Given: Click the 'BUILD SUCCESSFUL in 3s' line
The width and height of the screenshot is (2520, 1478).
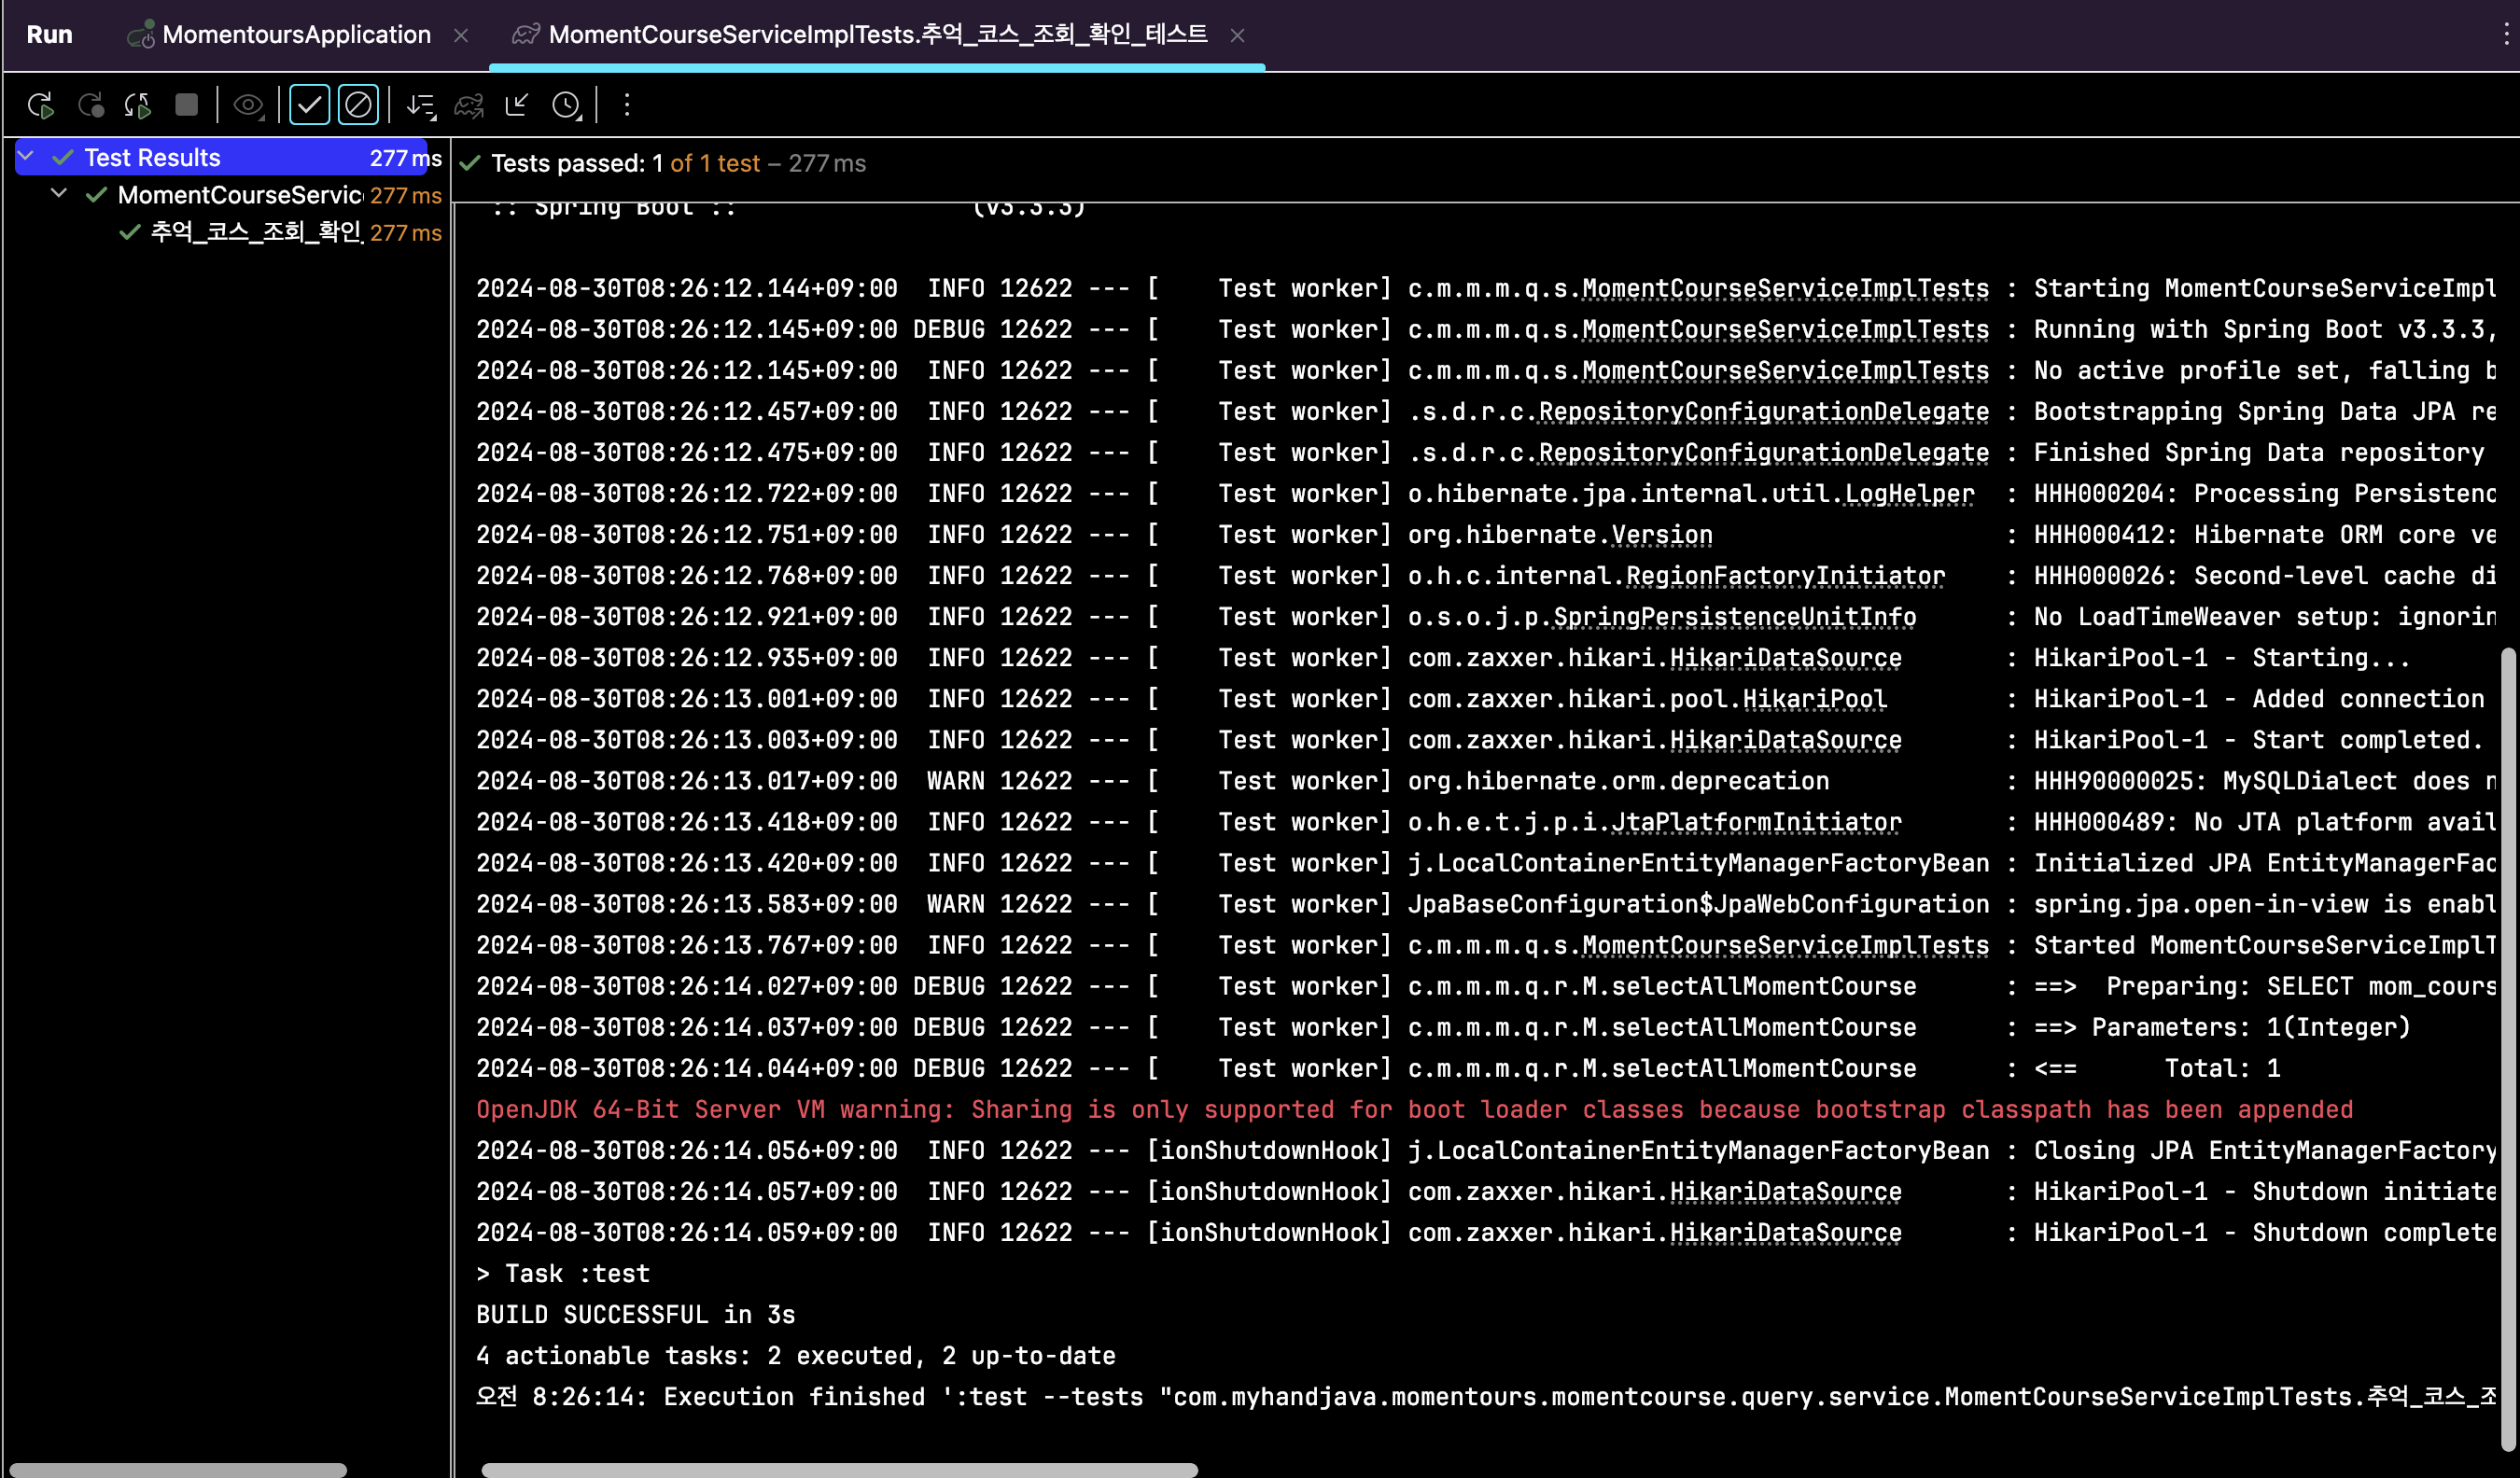Looking at the screenshot, I should 635,1315.
